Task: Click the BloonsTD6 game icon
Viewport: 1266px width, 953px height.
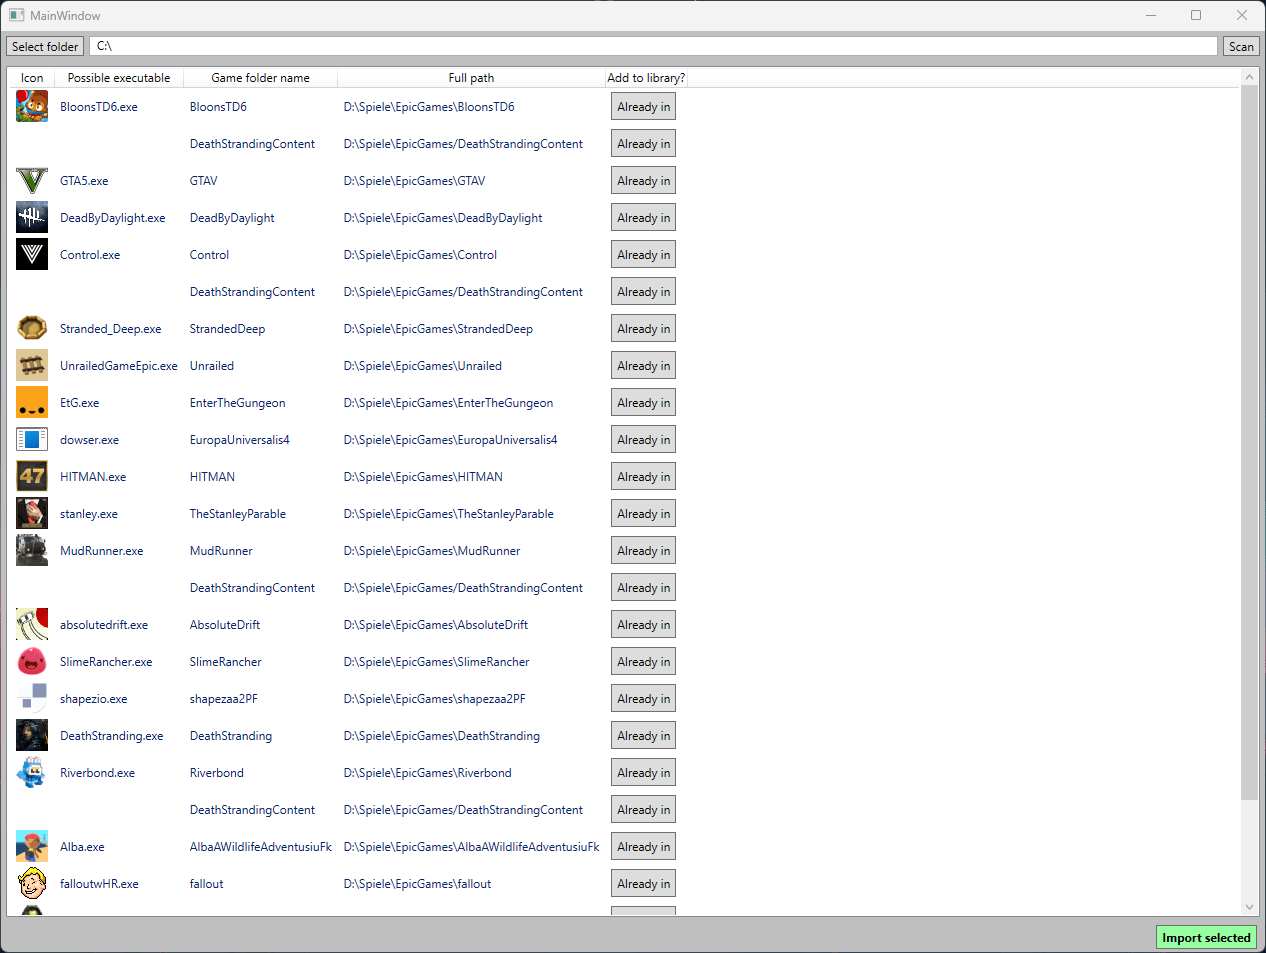Action: (31, 106)
